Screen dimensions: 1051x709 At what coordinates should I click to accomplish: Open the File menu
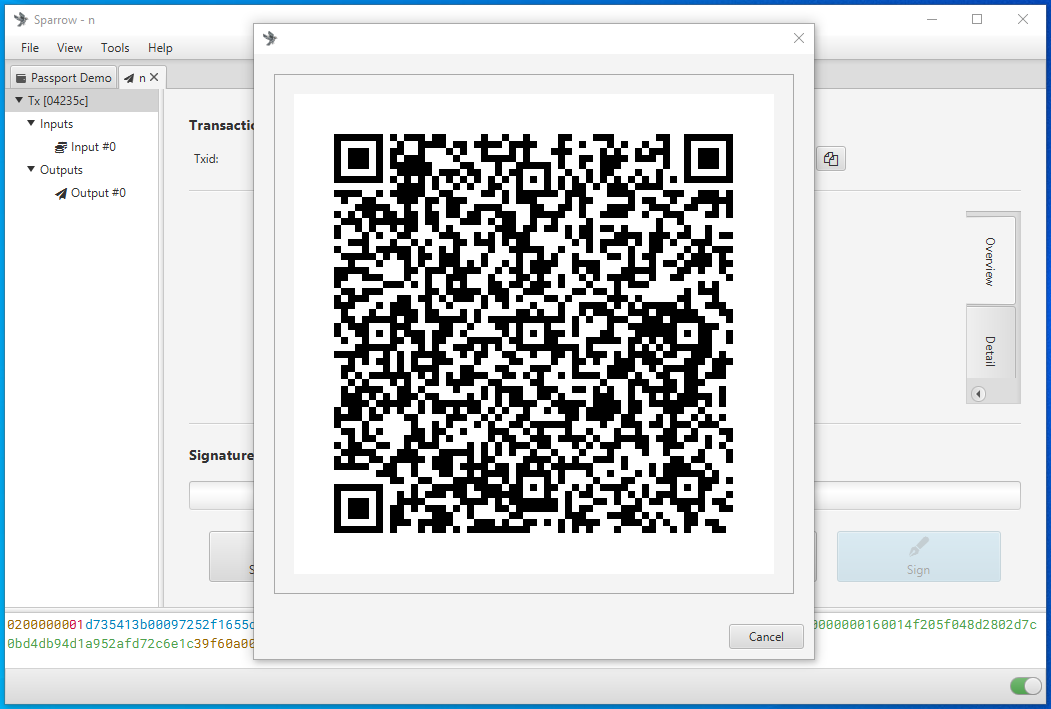(29, 48)
